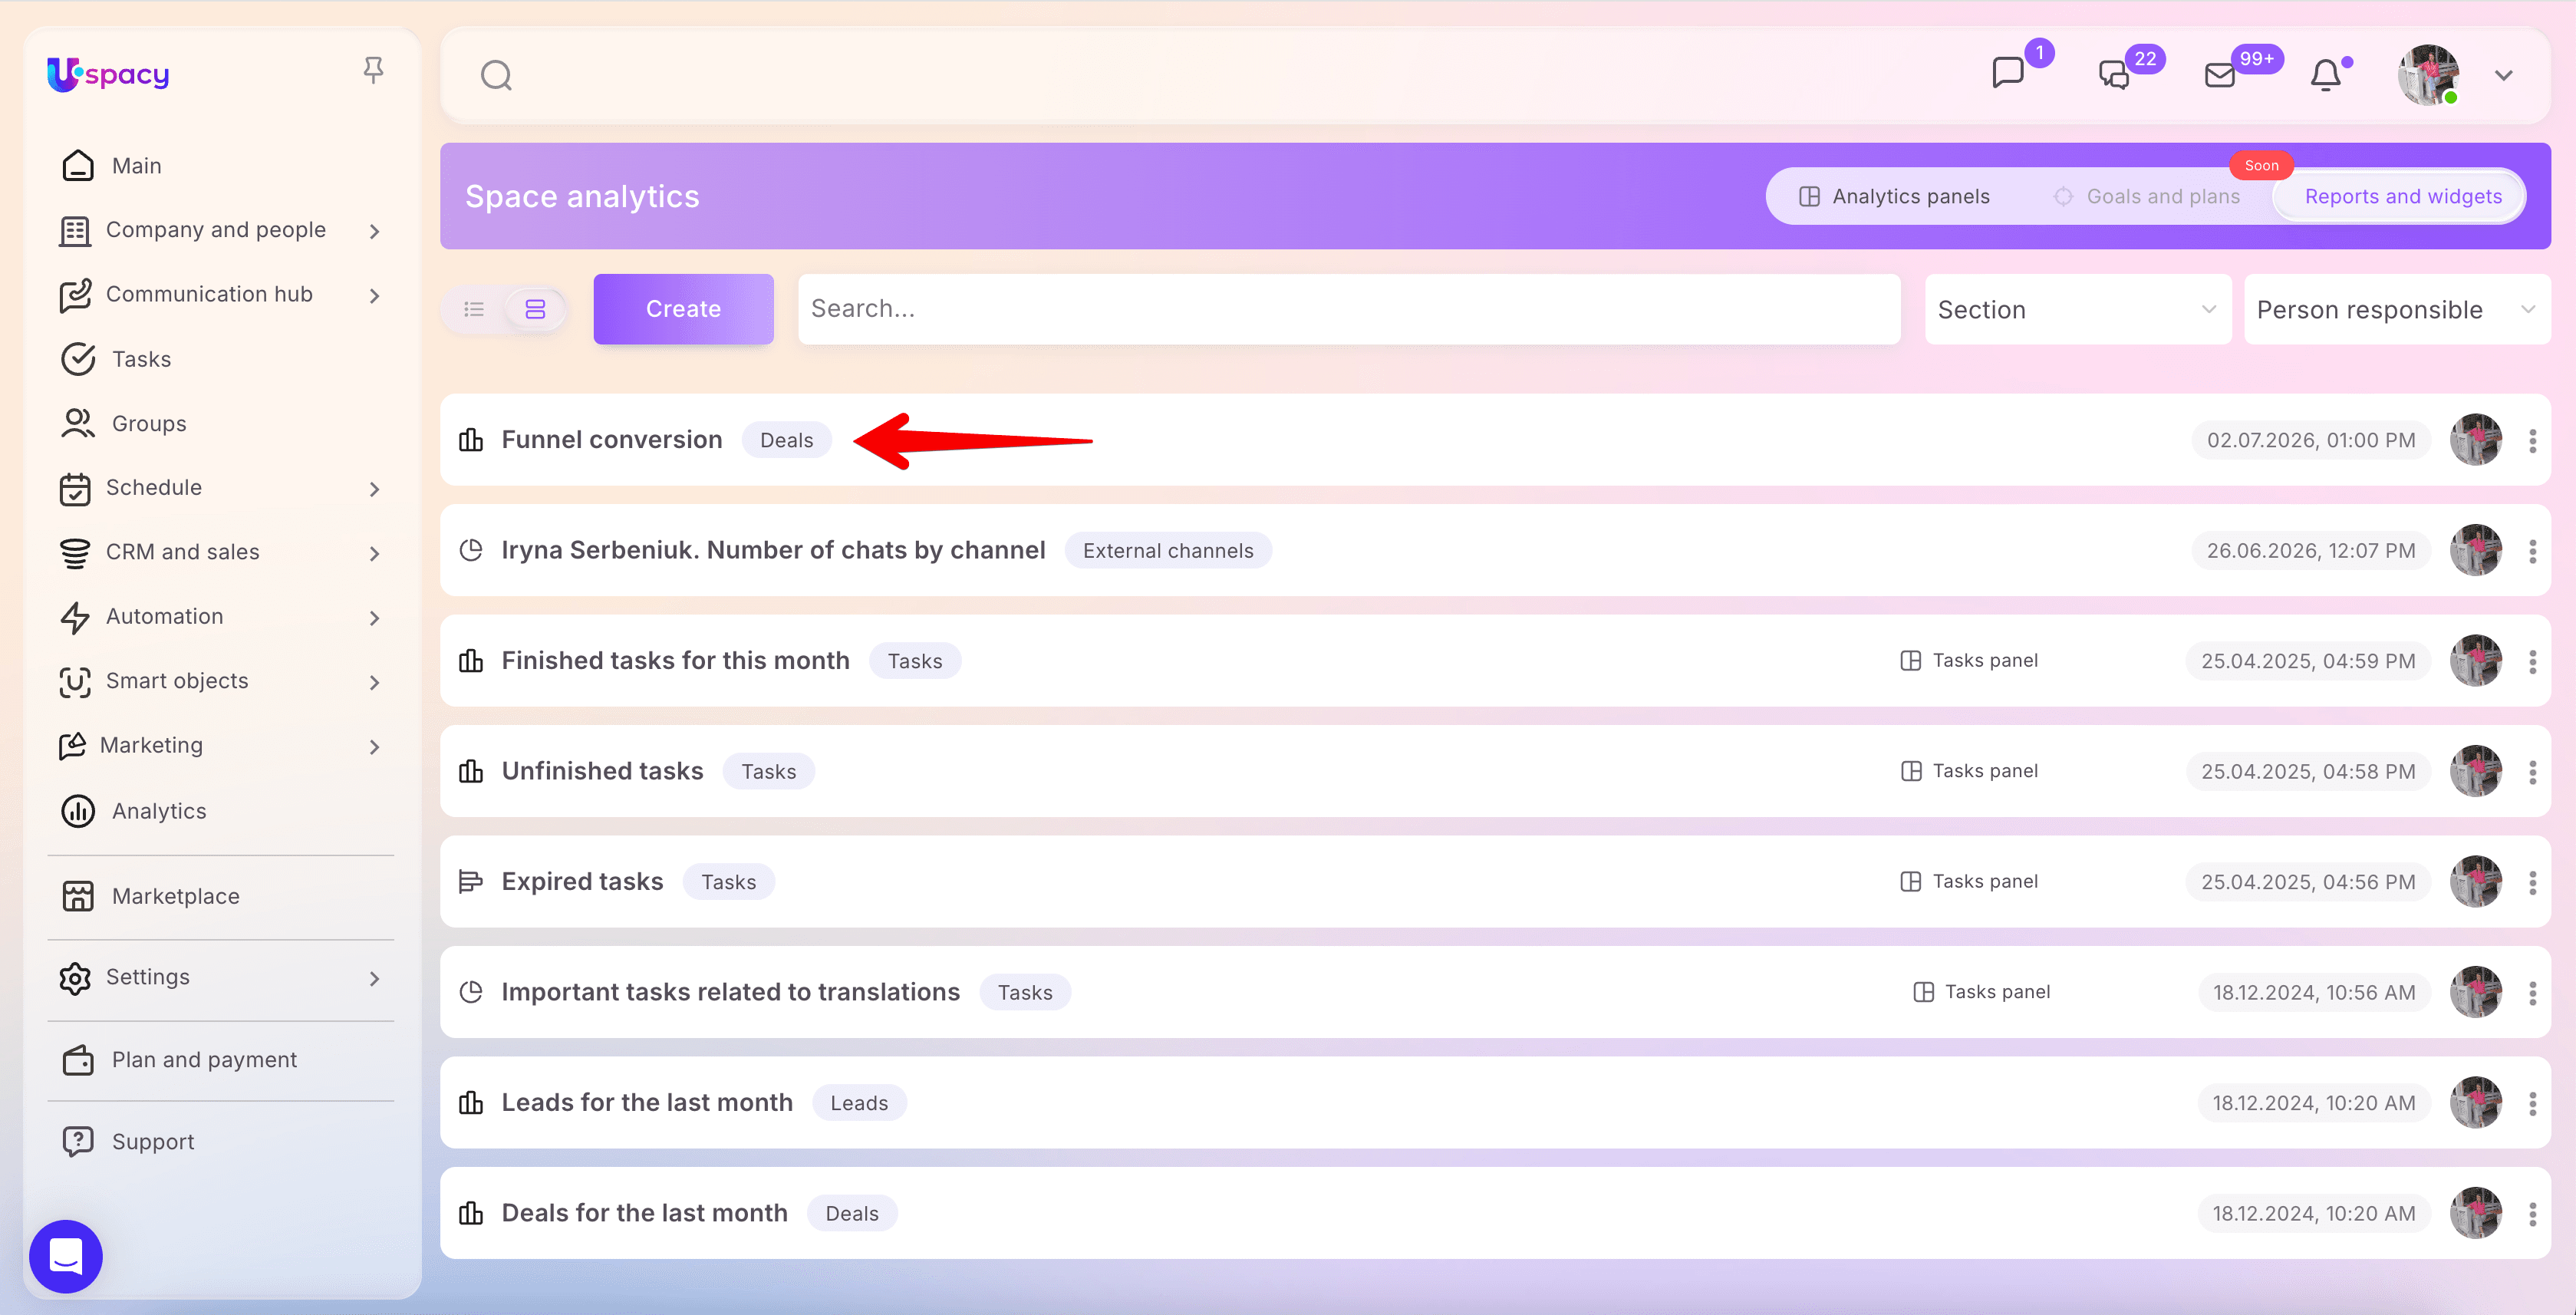This screenshot has width=2576, height=1315.
Task: Switch to the Analytics panels tab
Action: (1893, 196)
